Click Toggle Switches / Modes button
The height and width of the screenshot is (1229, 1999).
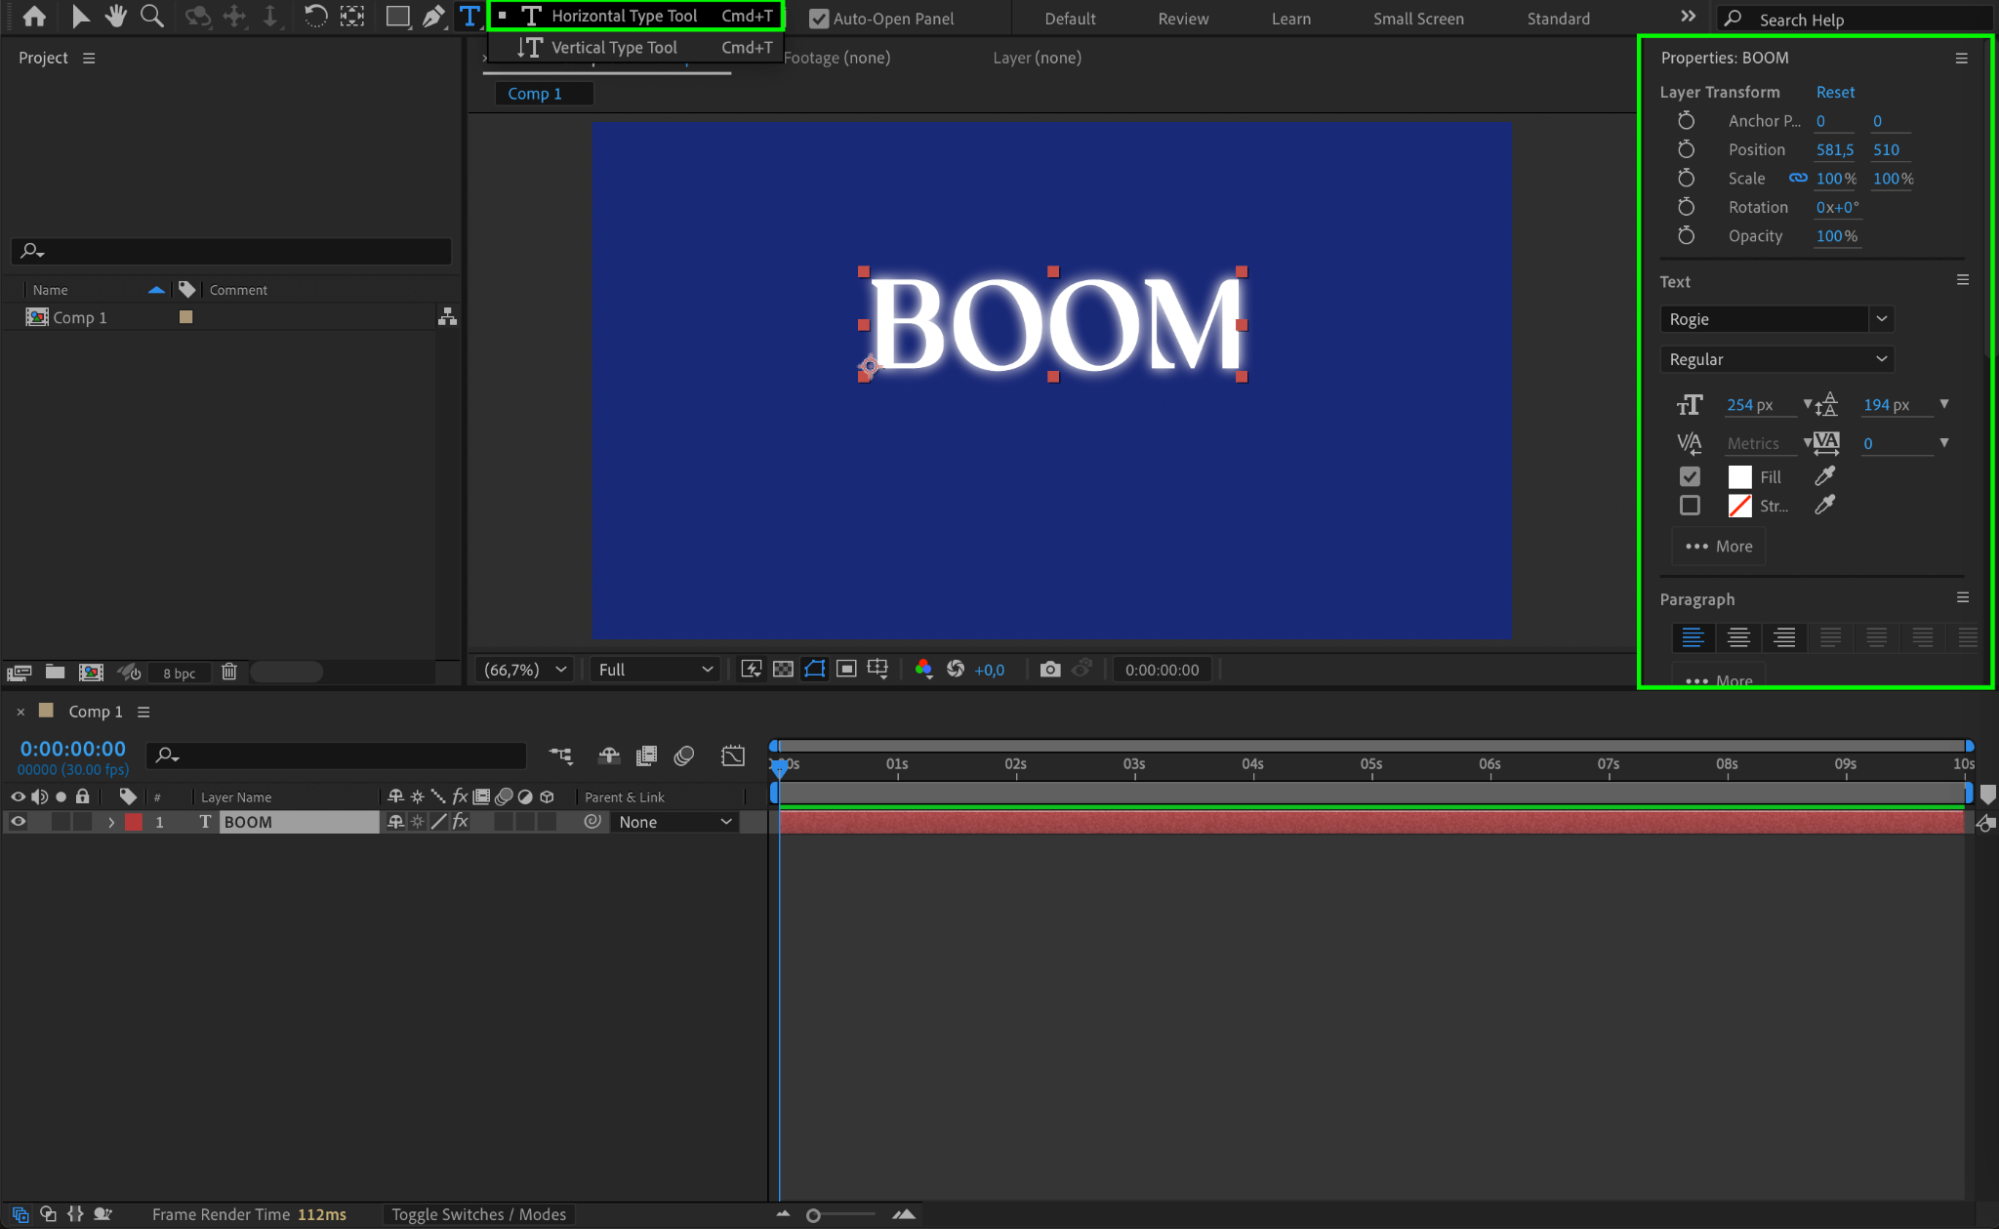(x=478, y=1214)
